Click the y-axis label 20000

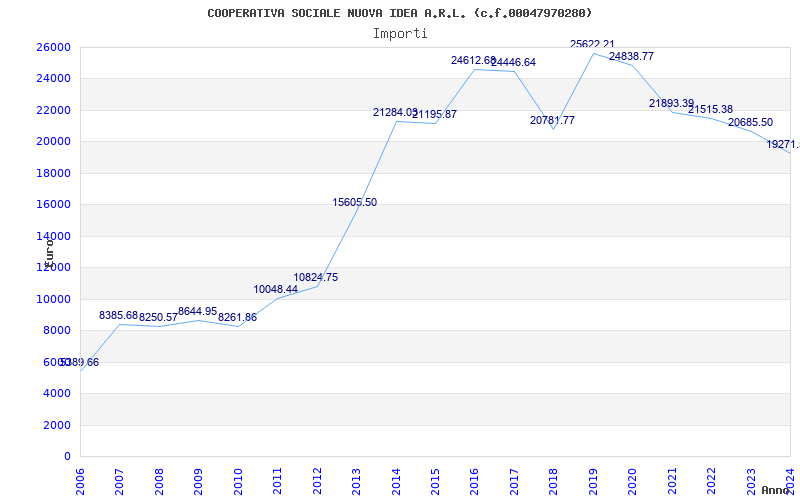53,141
